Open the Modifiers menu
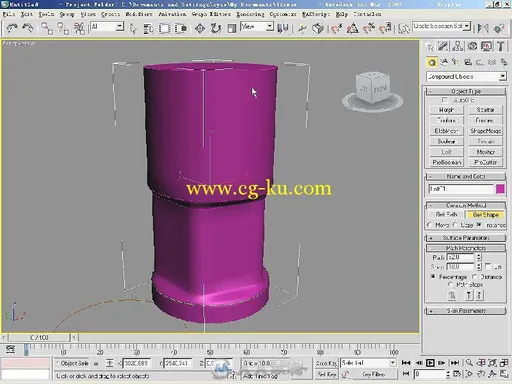This screenshot has width=512, height=384. (139, 14)
